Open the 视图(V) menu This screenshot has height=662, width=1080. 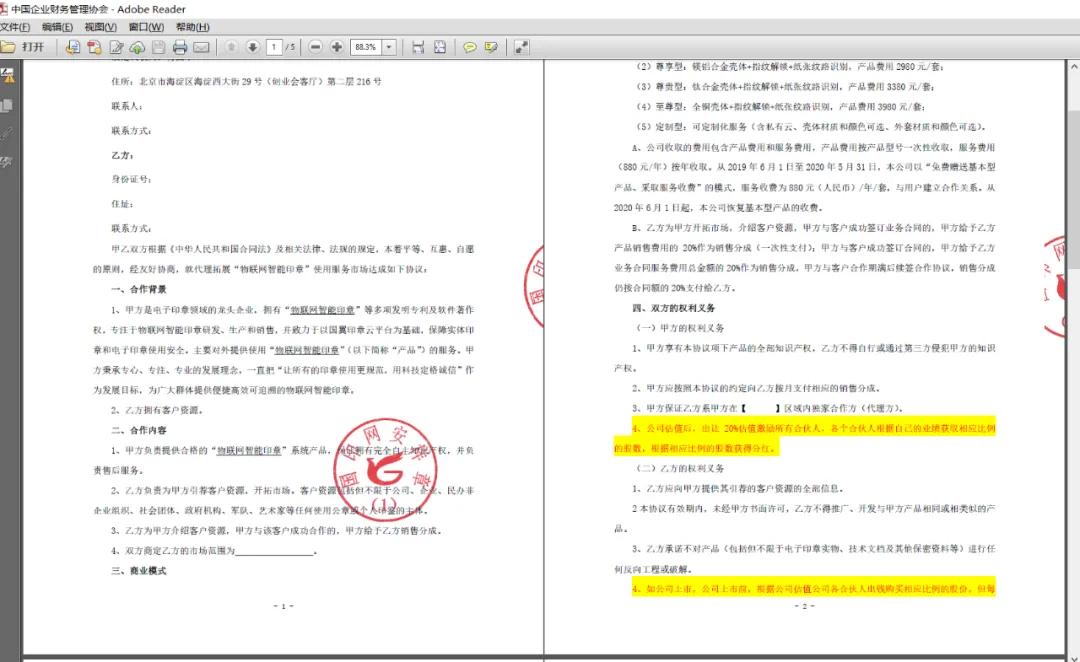101,27
